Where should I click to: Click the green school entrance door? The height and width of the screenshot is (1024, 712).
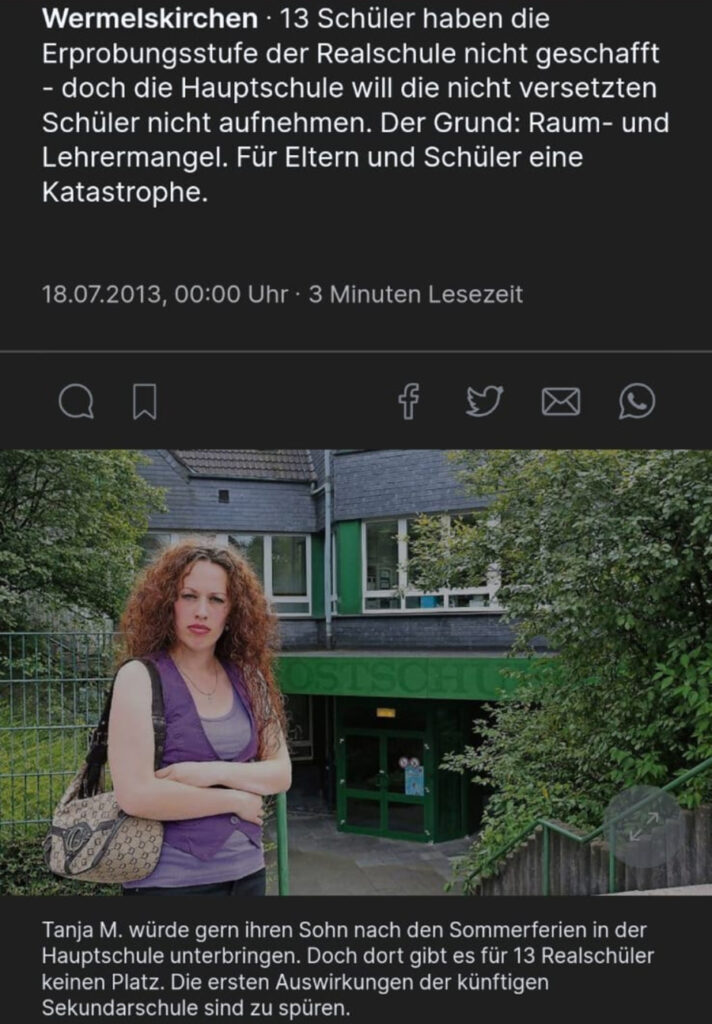pyautogui.click(x=385, y=771)
